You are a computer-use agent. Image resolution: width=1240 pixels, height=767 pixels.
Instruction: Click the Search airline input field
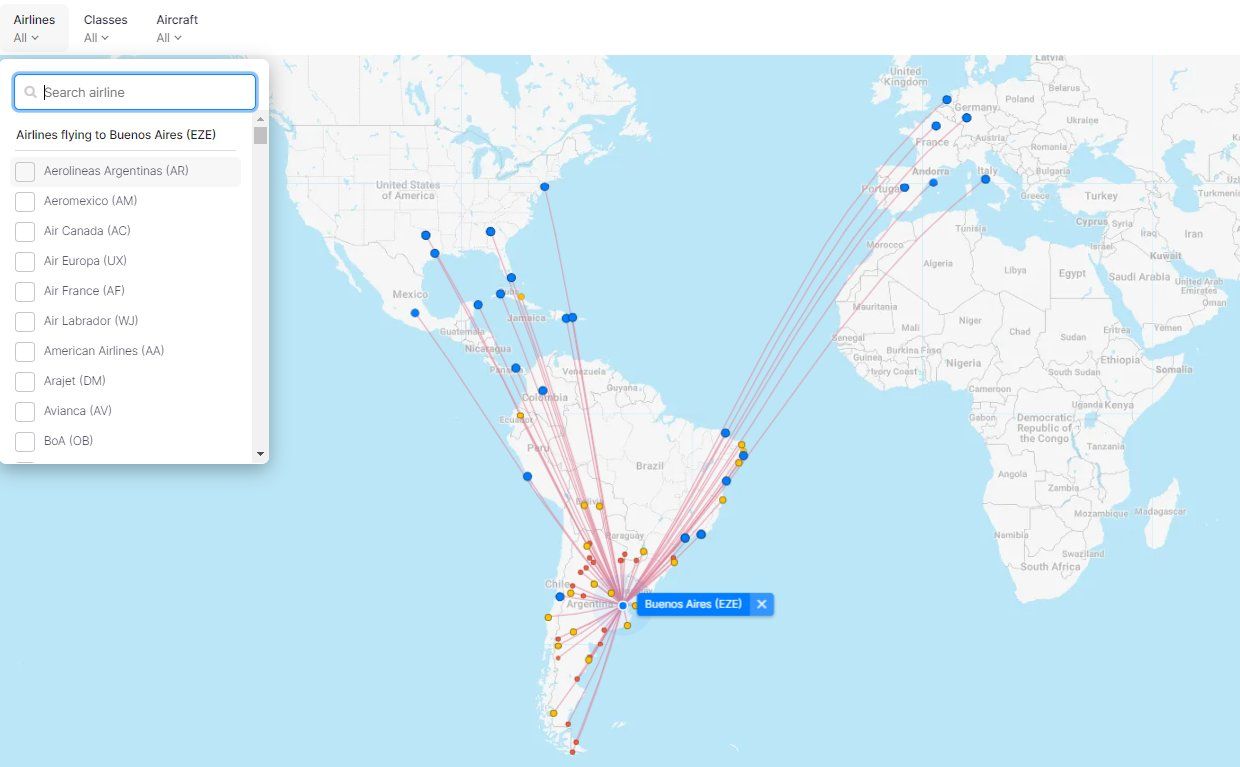[x=135, y=92]
